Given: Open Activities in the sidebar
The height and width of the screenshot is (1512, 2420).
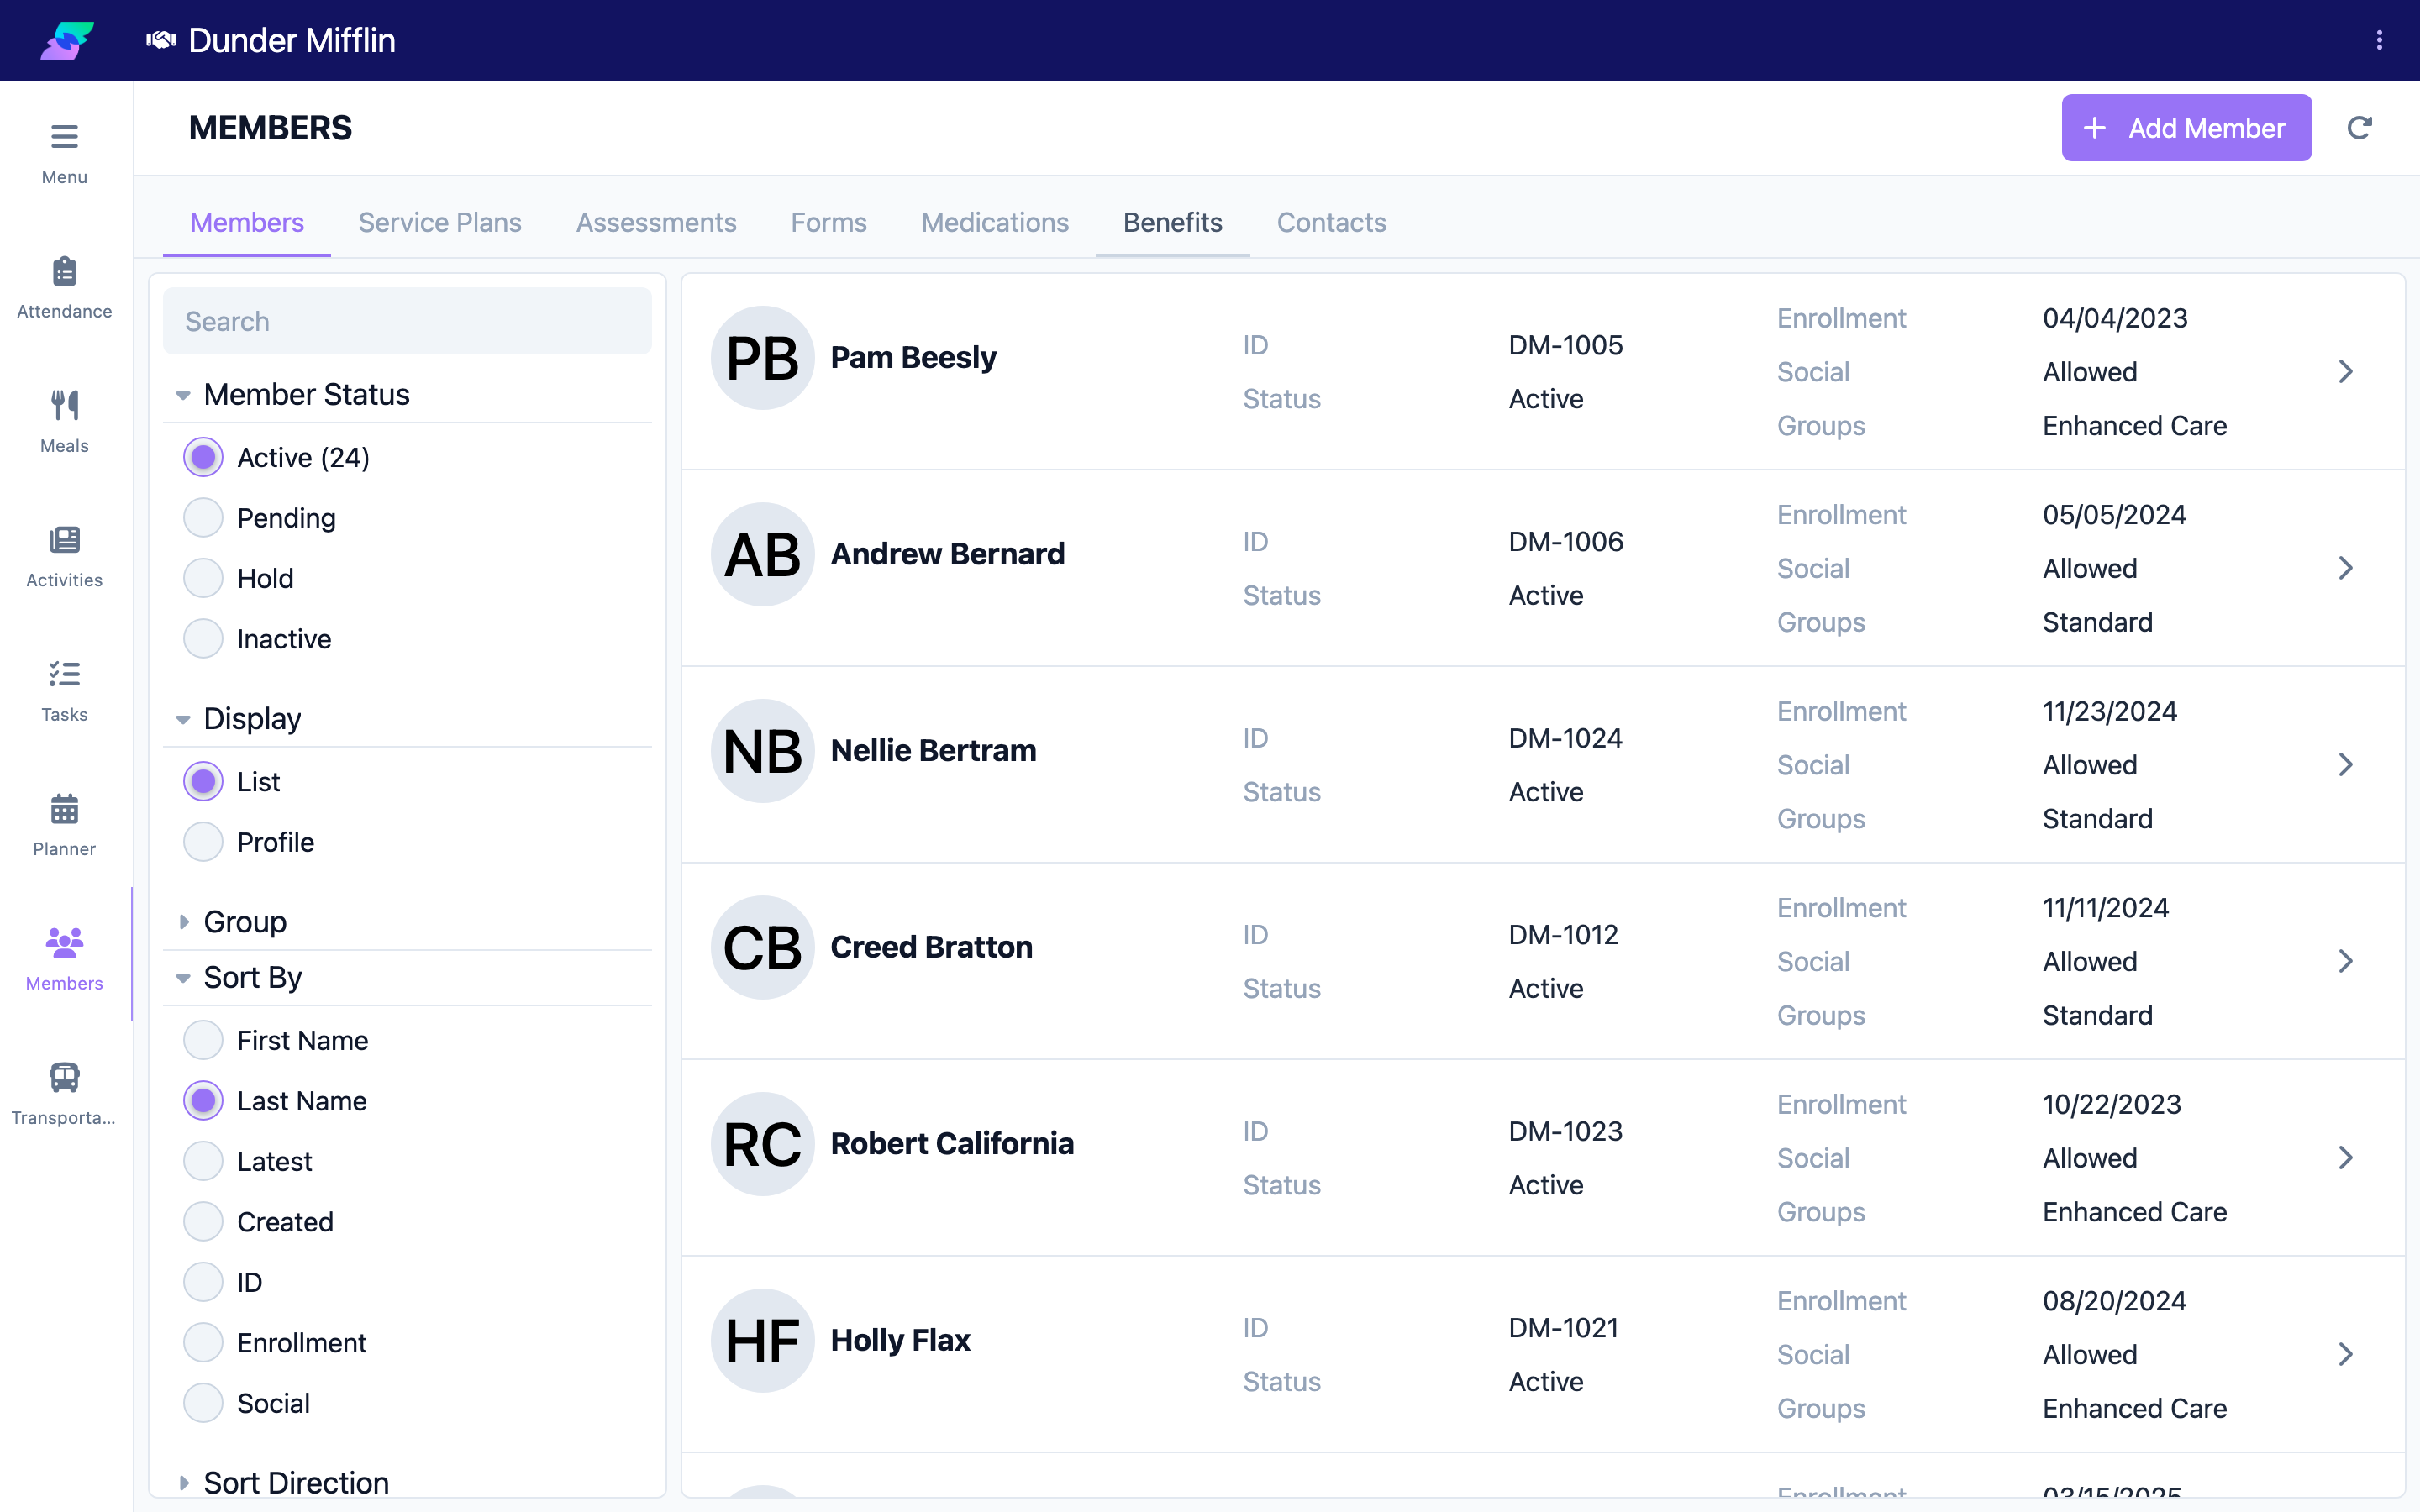Looking at the screenshot, I should [64, 557].
